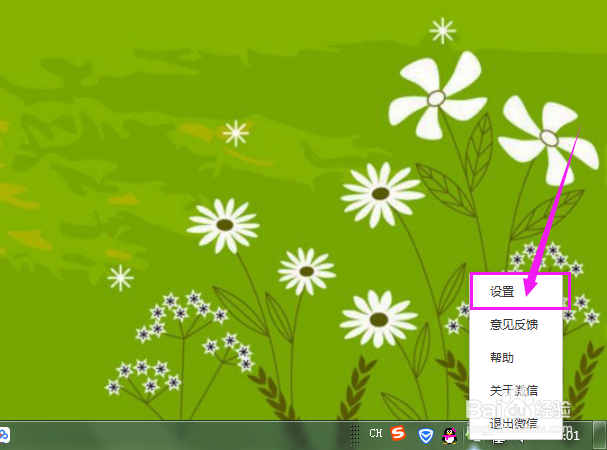This screenshot has width=607, height=450.
Task: Click the show desktop button on the taskbar
Action: 600,435
